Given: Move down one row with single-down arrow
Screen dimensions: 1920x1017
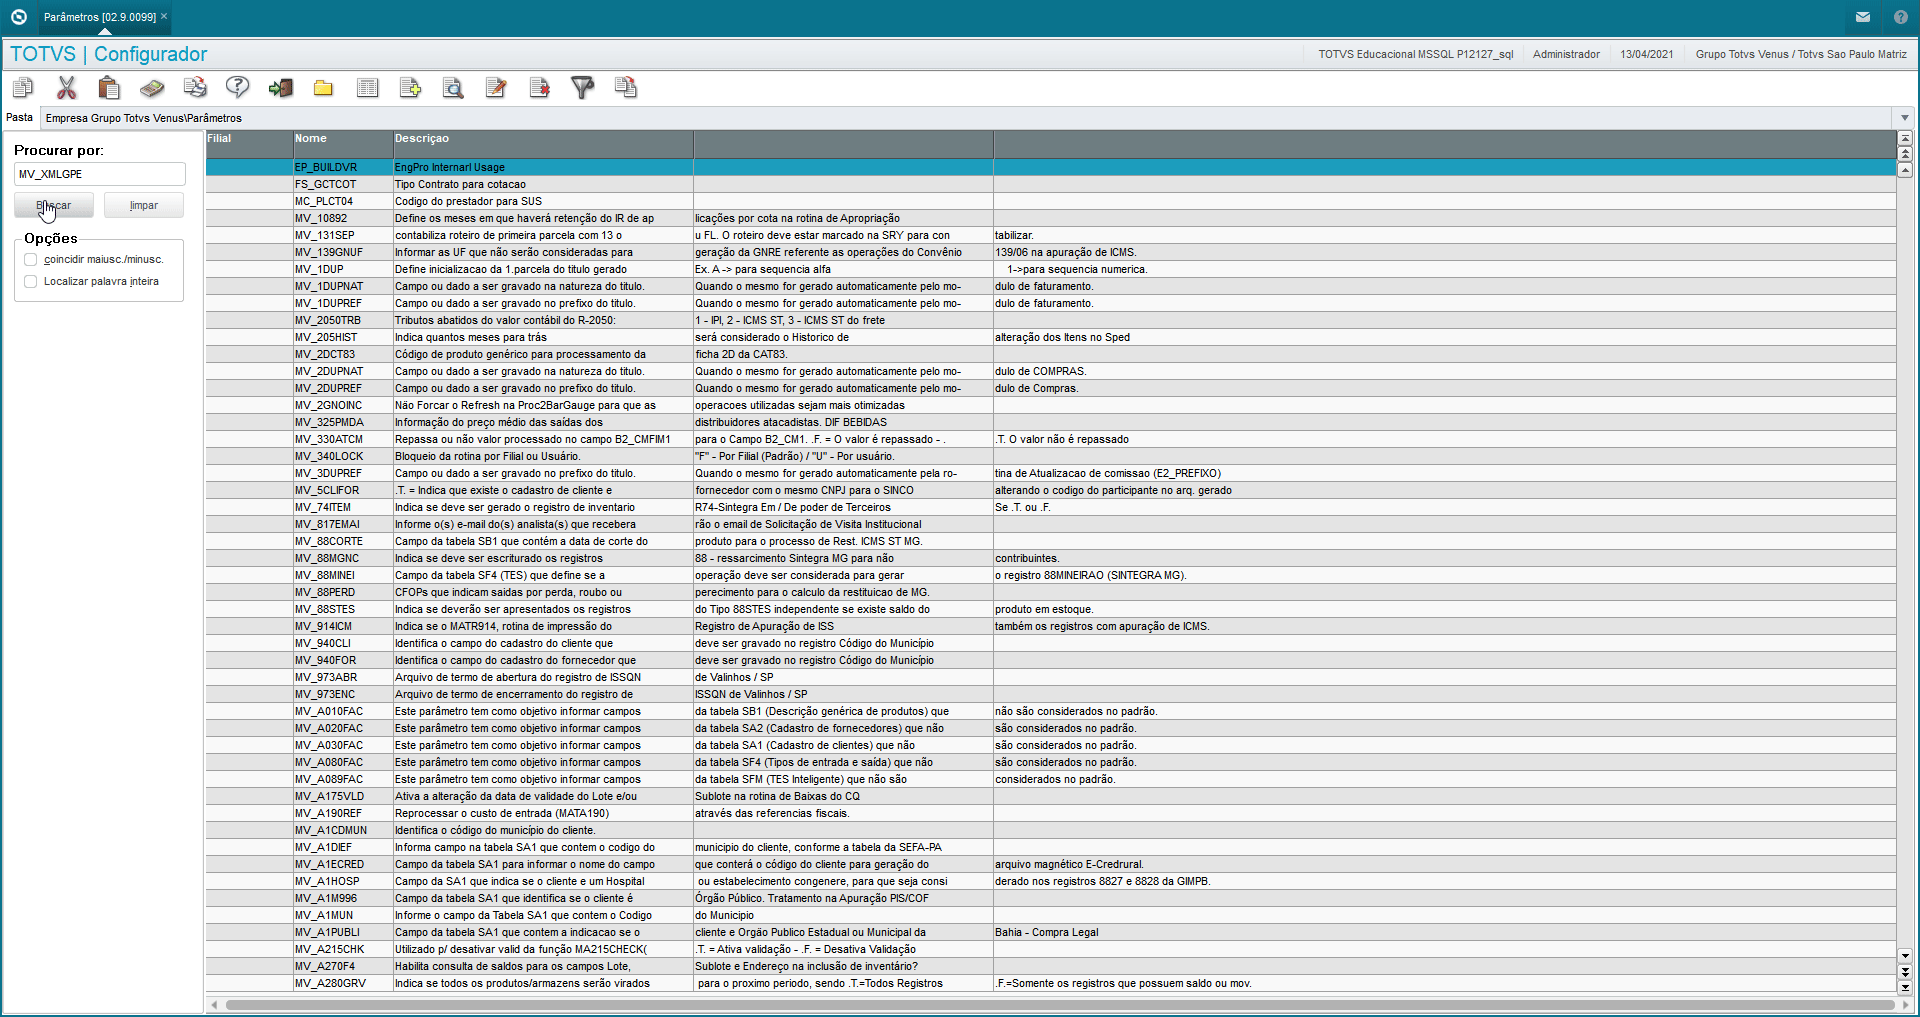Looking at the screenshot, I should coord(1905,956).
